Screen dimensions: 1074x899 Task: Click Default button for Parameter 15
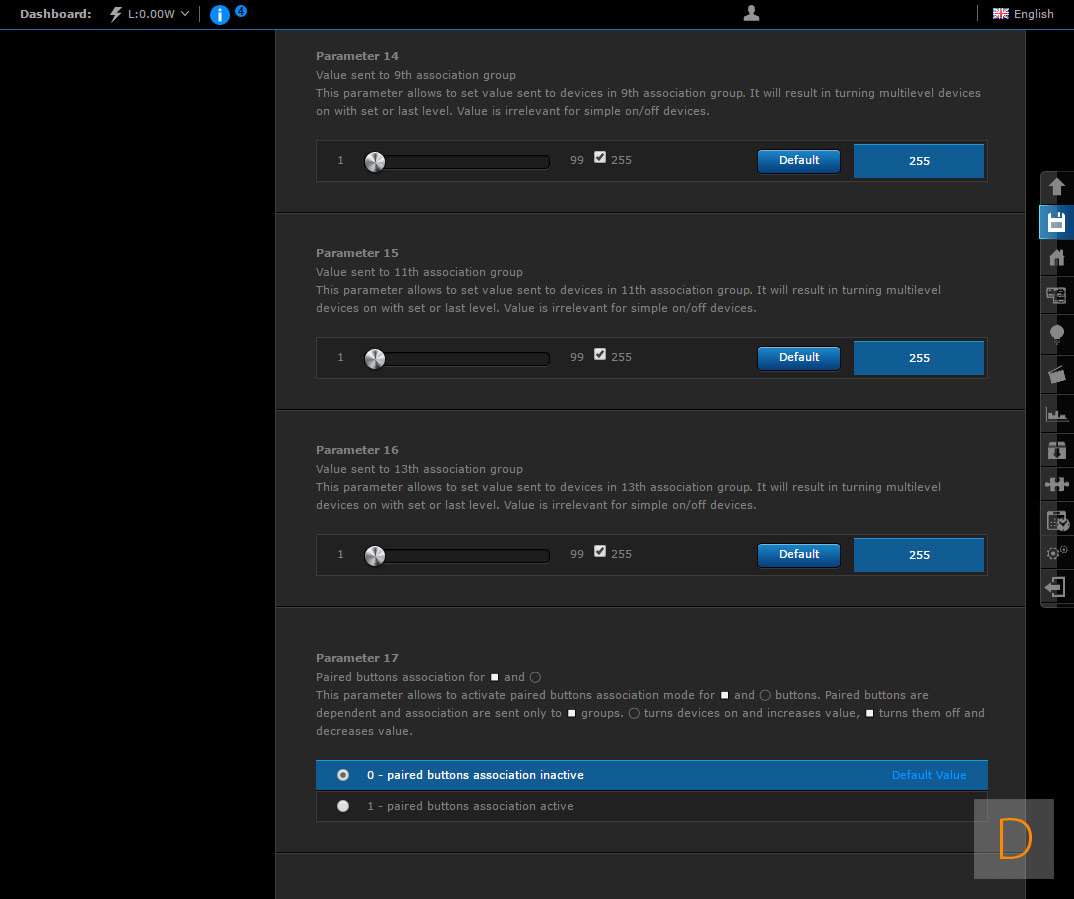coord(798,358)
